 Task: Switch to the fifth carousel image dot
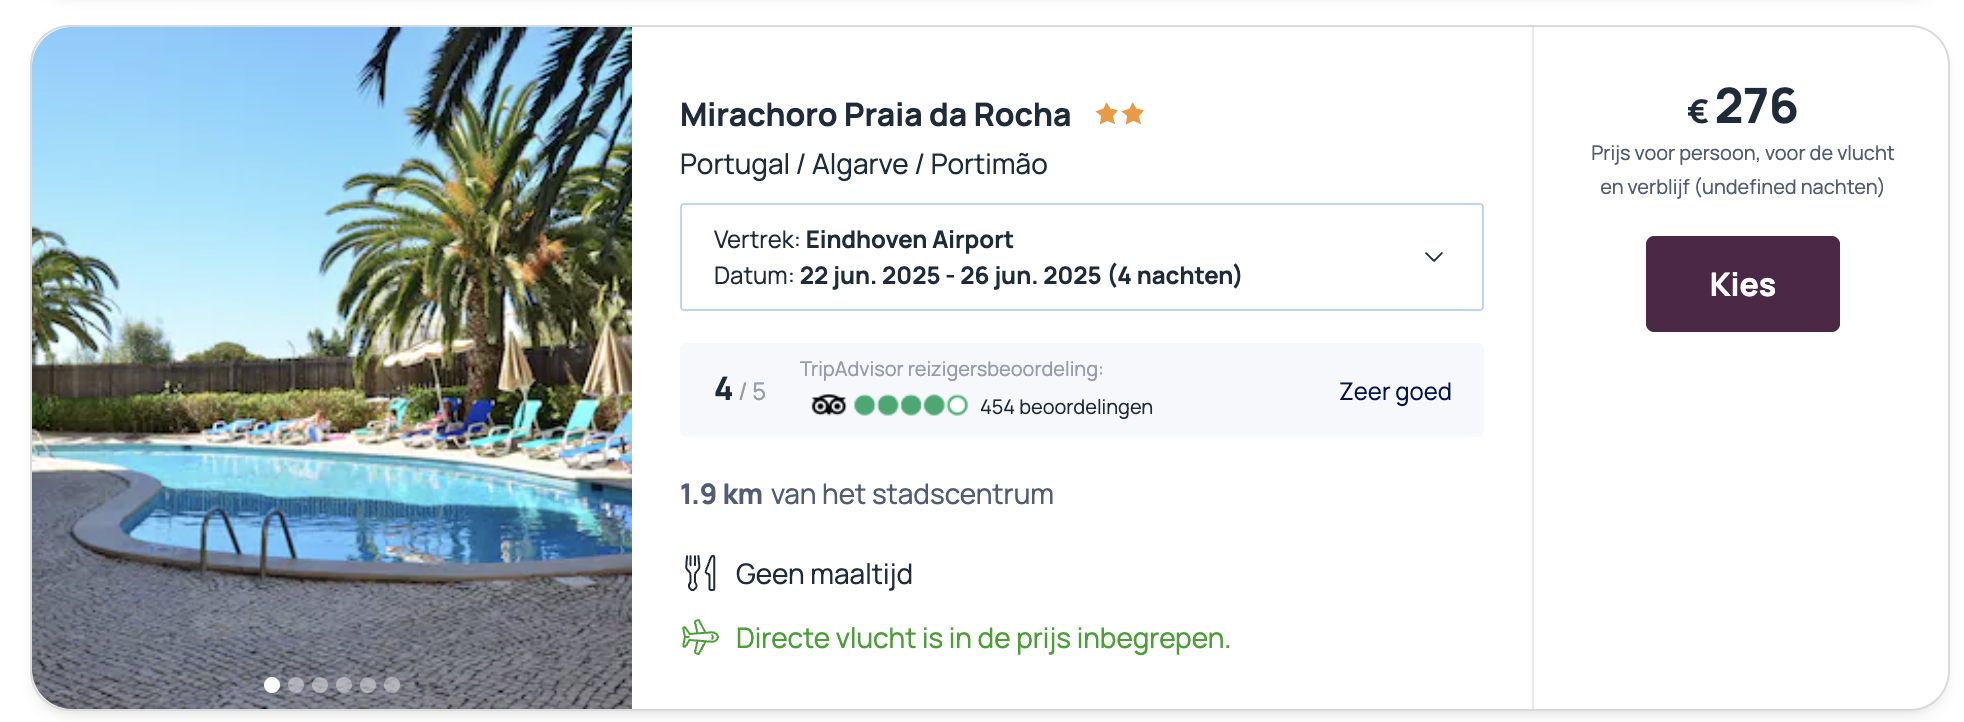(x=368, y=685)
